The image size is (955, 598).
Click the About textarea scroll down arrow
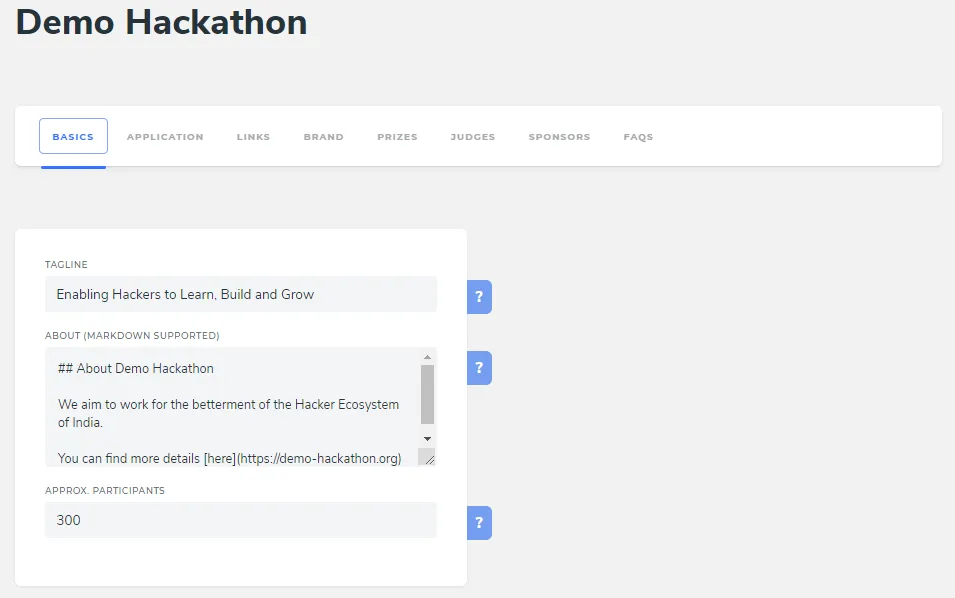click(428, 438)
